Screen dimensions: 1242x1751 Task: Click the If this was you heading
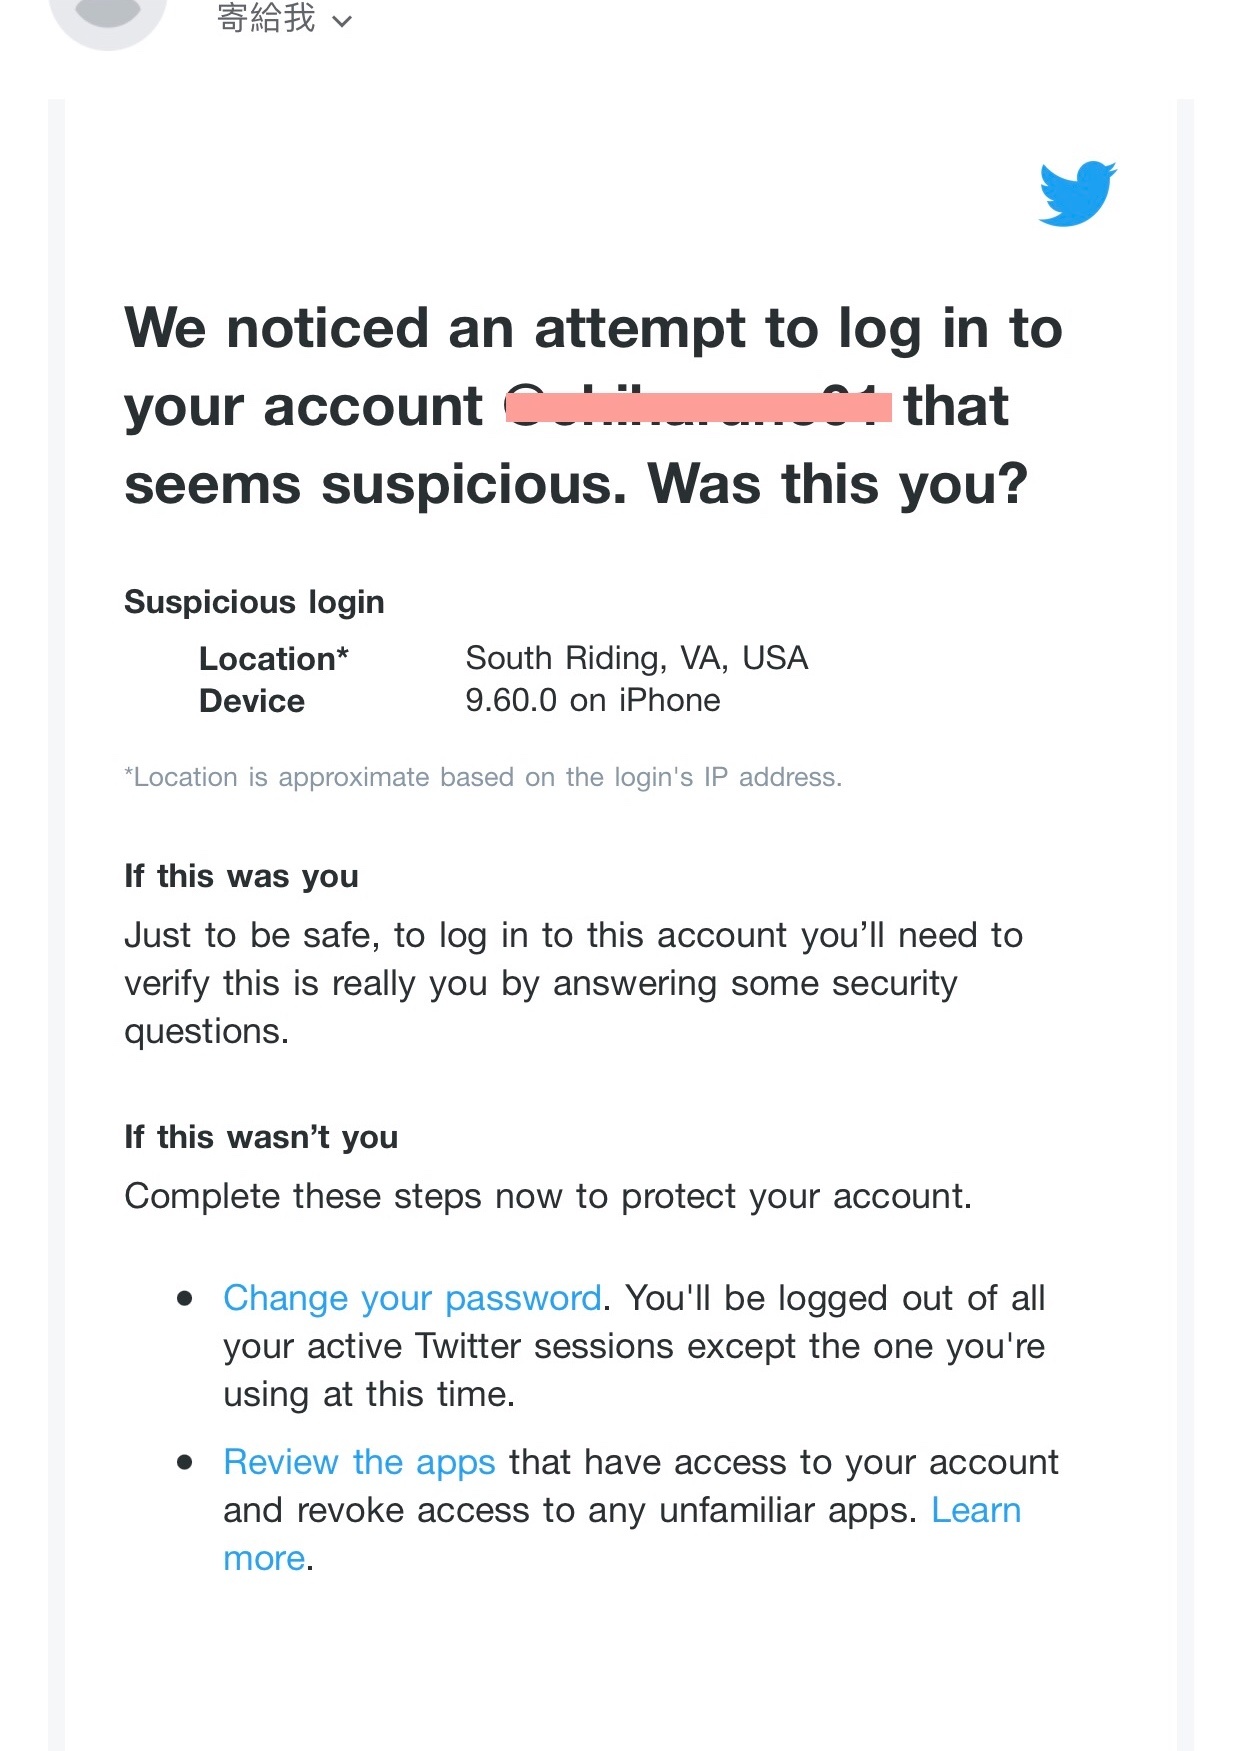[241, 876]
